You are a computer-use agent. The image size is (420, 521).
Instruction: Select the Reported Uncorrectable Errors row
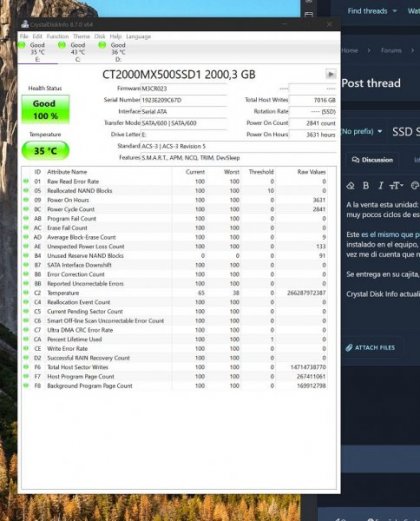point(175,284)
